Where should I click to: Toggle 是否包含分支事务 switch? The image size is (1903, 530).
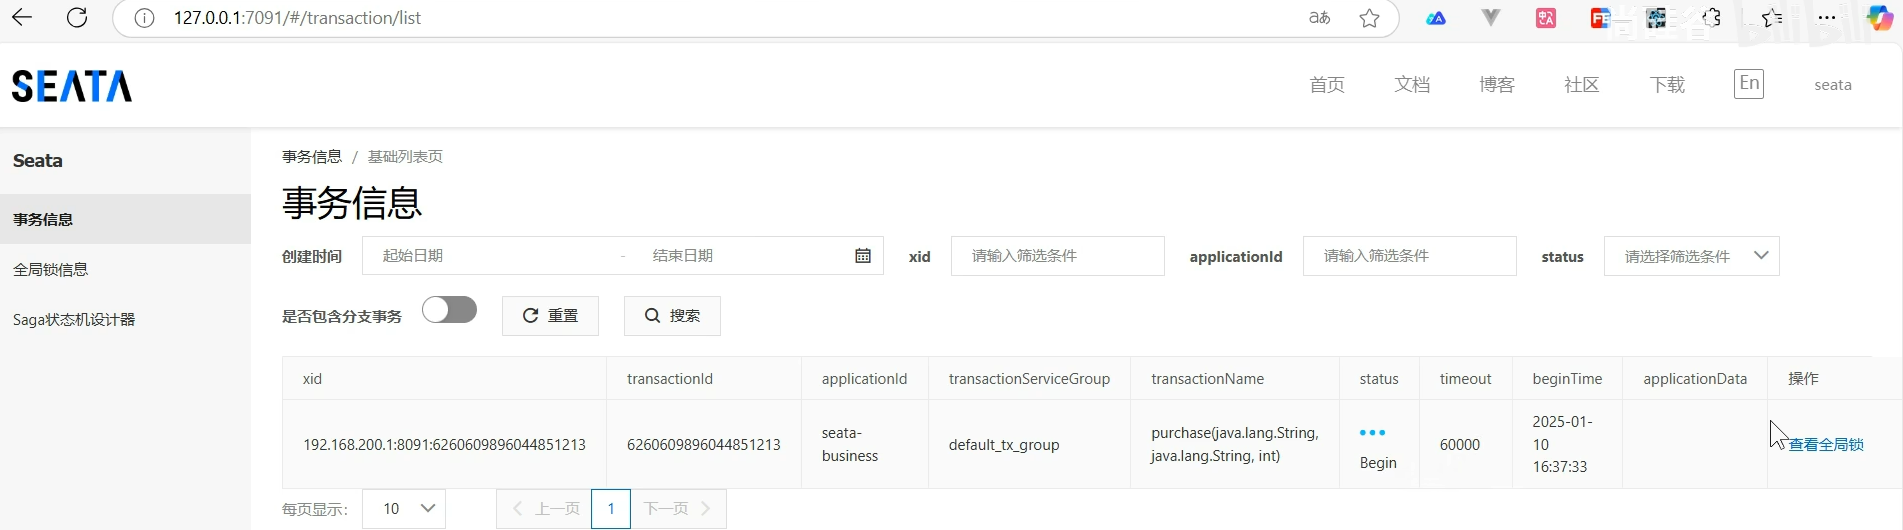[449, 310]
